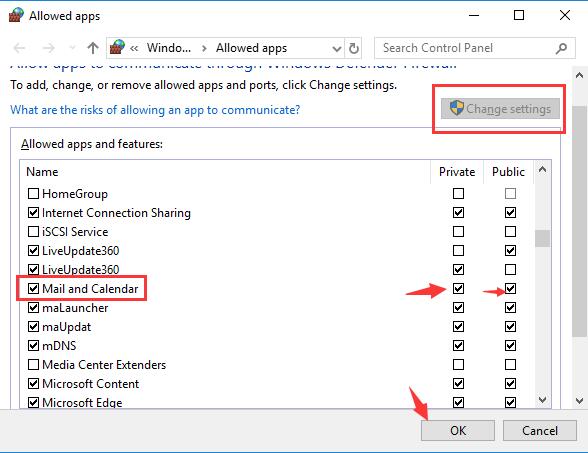Uncheck the maLauncher checkbox
588x453 pixels.
(x=33, y=308)
